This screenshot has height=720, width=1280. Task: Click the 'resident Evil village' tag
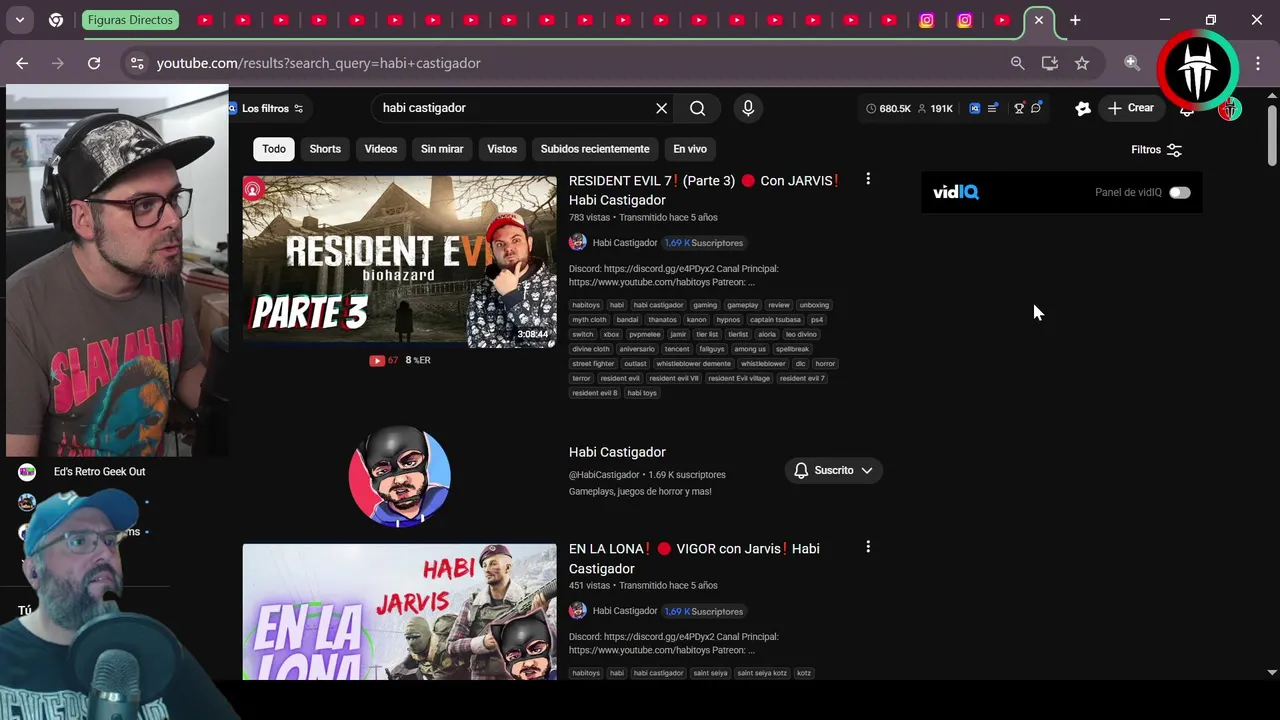coord(739,379)
